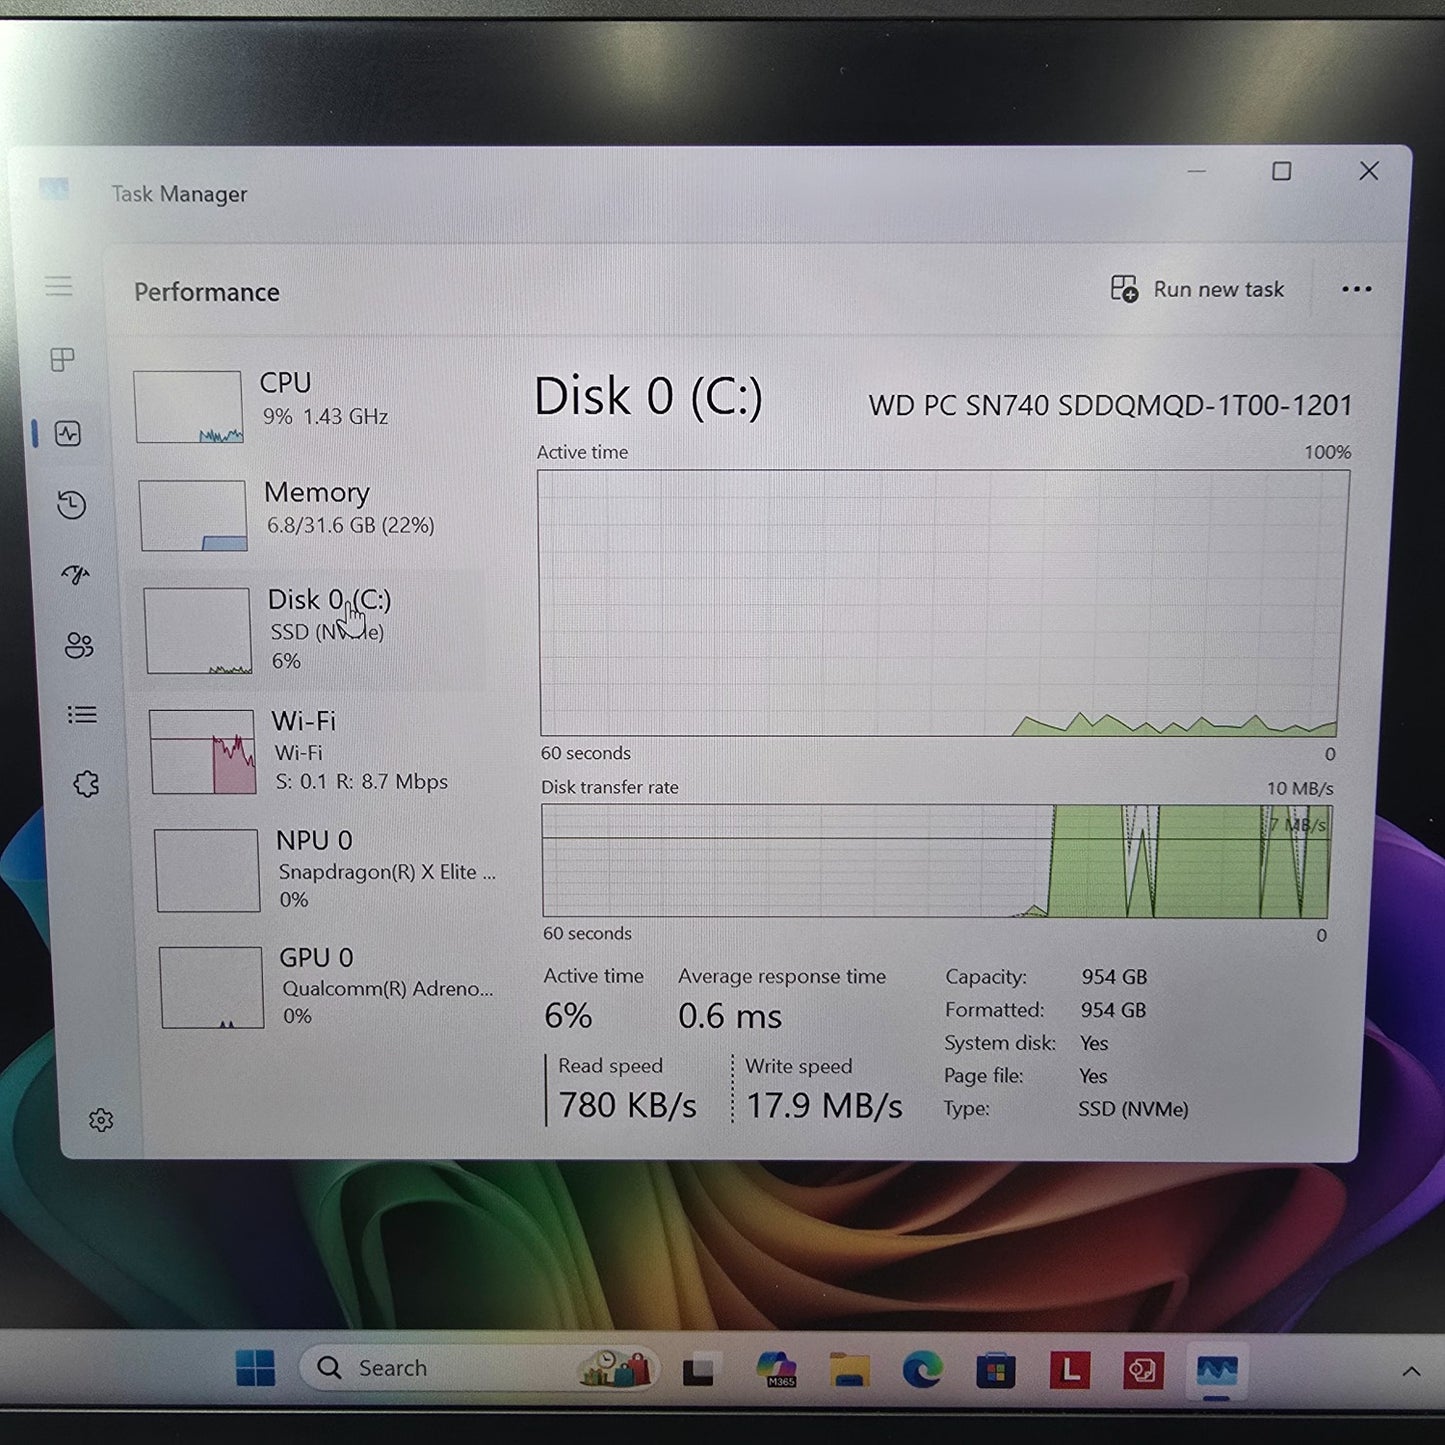The height and width of the screenshot is (1445, 1445).
Task: Show hidden system tray icons chevron
Action: (x=1410, y=1371)
